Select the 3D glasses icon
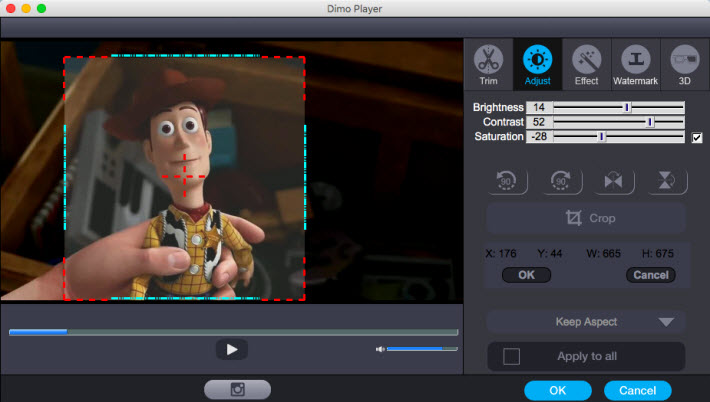The width and height of the screenshot is (710, 402). click(x=684, y=64)
